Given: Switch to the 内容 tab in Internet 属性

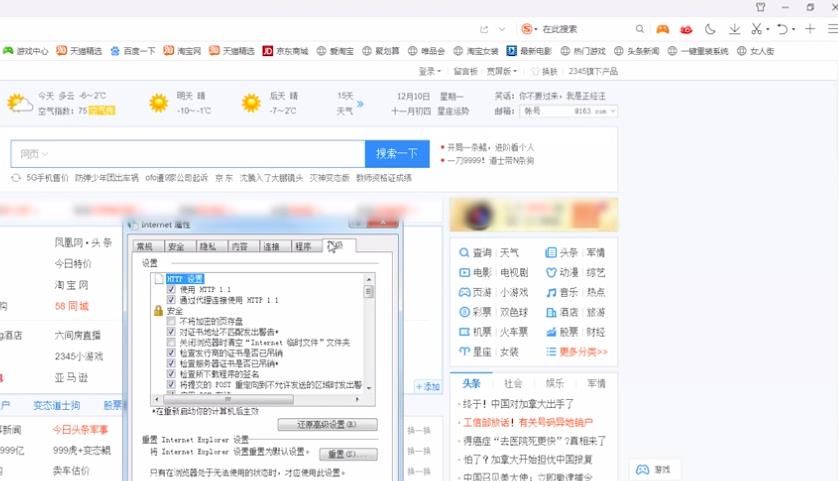Looking at the screenshot, I should click(x=239, y=246).
